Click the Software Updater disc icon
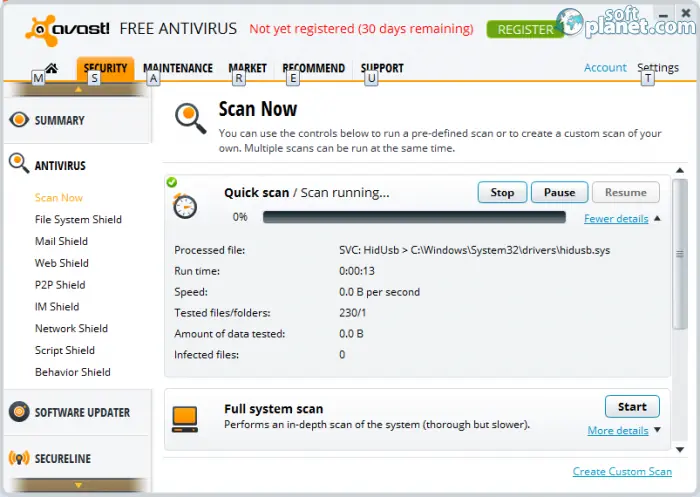Image resolution: width=700 pixels, height=497 pixels. (19, 411)
